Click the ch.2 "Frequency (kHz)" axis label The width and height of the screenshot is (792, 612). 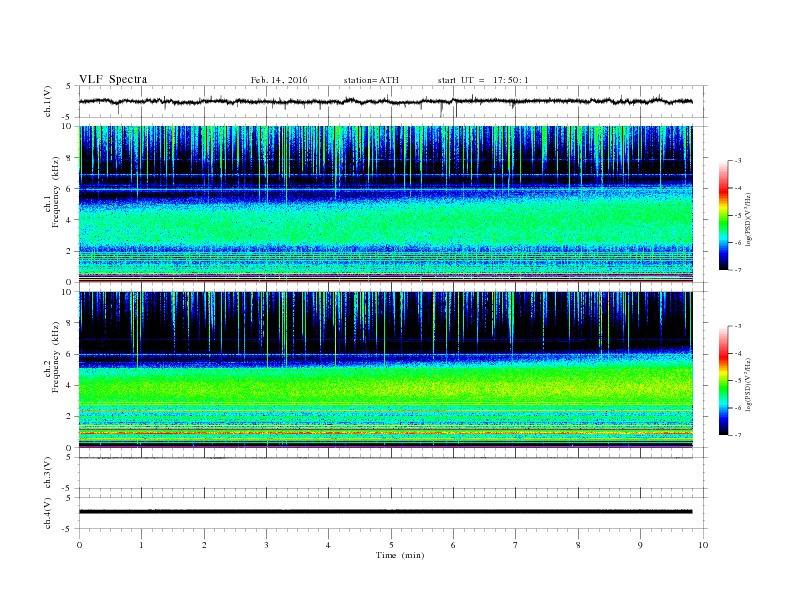[x=56, y=356]
